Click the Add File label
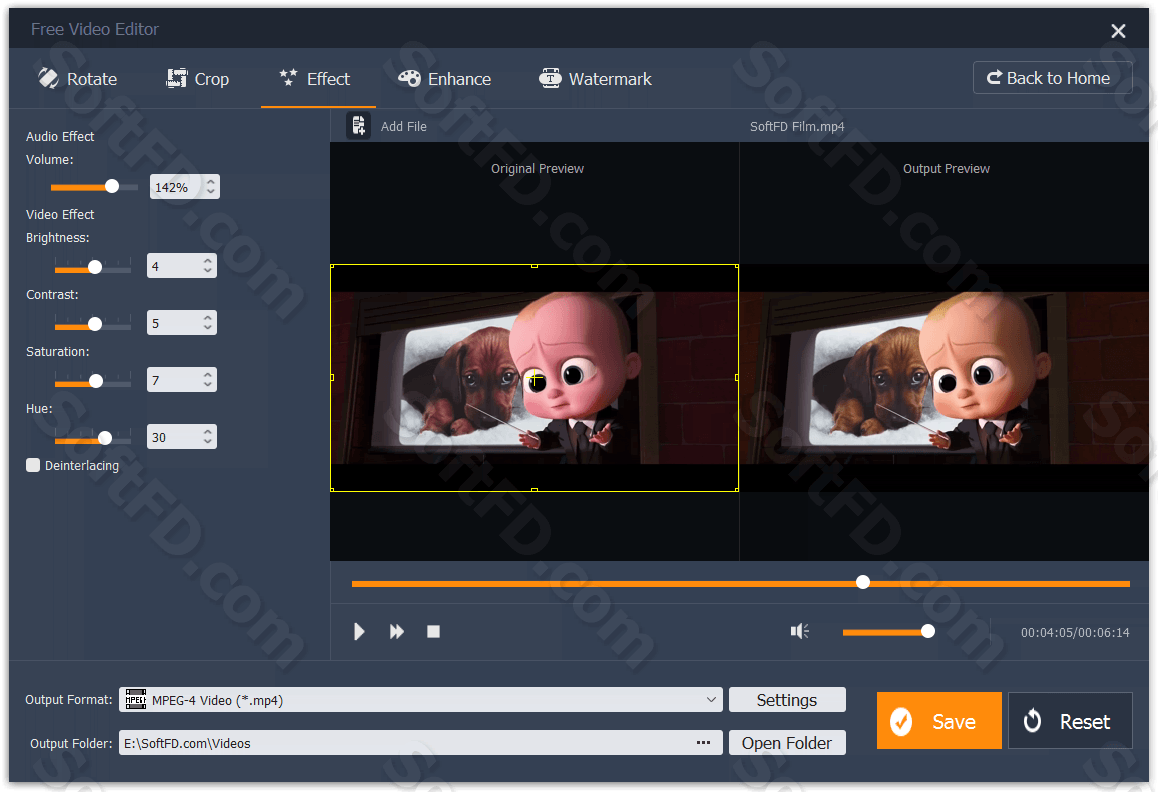Viewport: 1158px width, 792px height. (403, 126)
